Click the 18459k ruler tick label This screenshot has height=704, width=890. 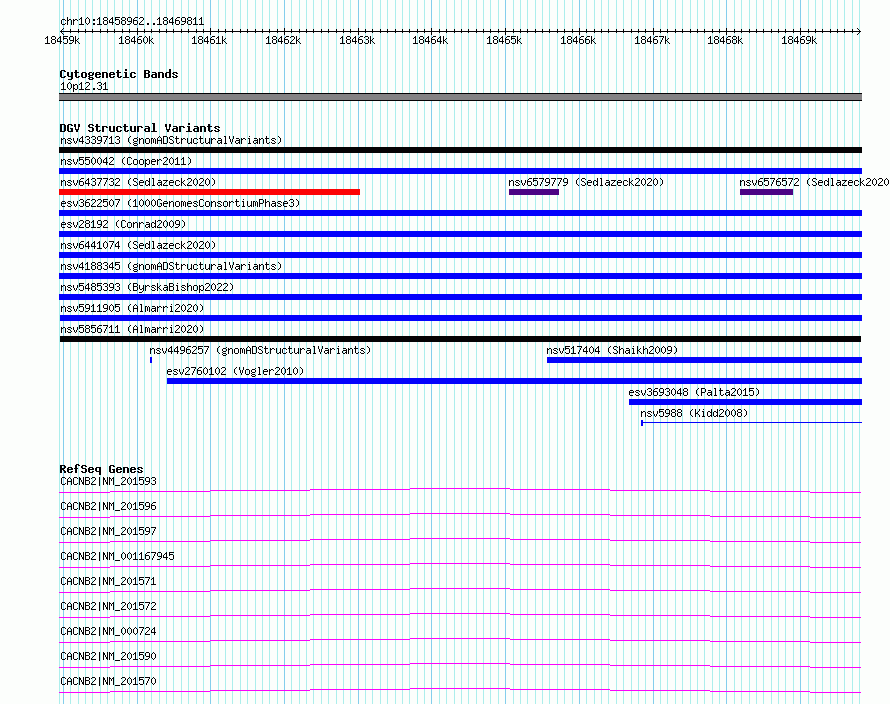tap(62, 40)
